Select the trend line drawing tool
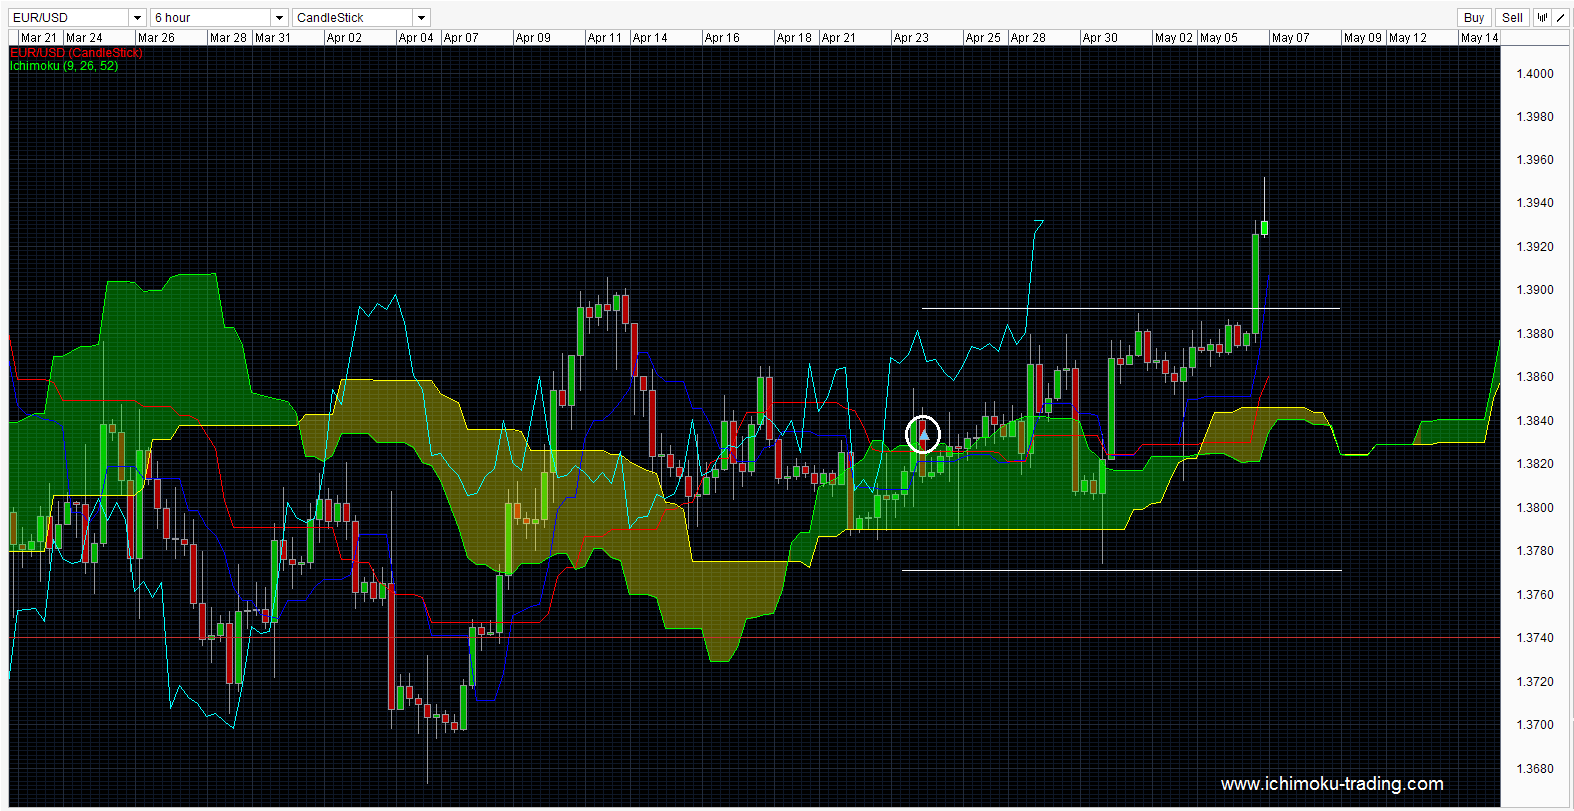1574x811 pixels. pyautogui.click(x=1561, y=17)
